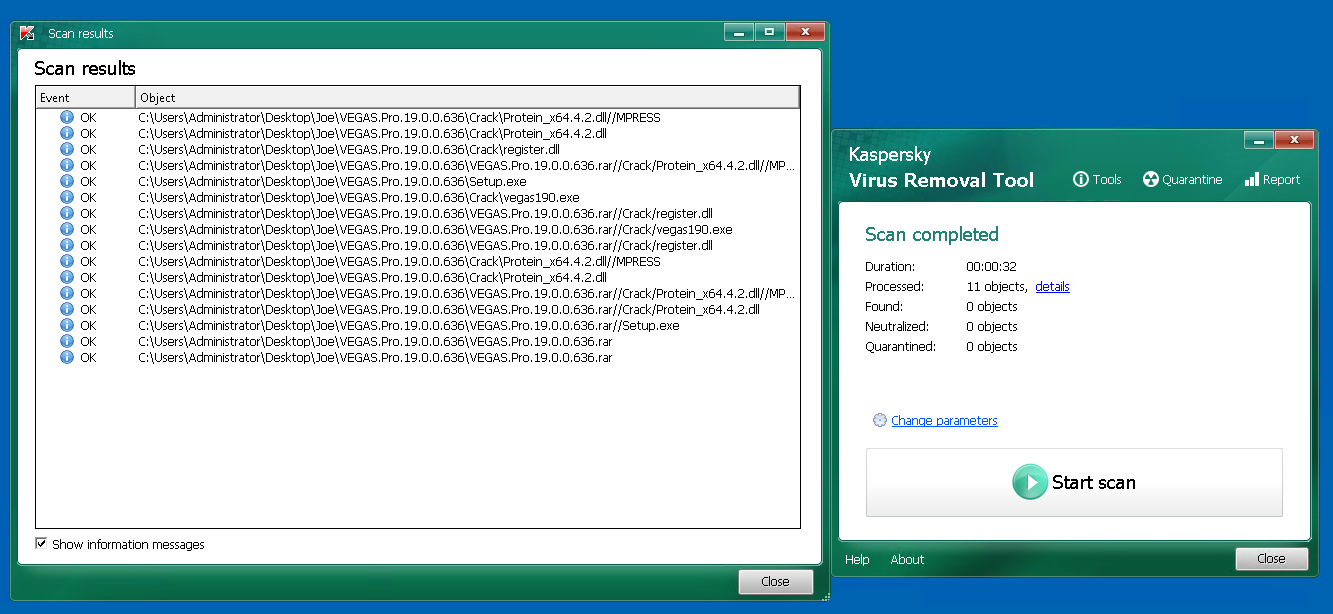Click the Event column header

click(85, 97)
